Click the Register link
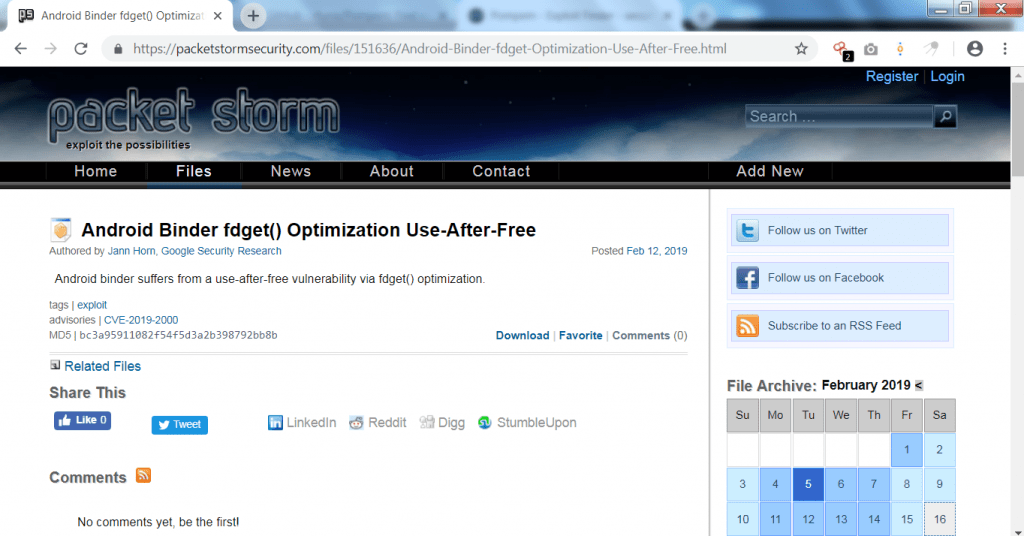The width and height of the screenshot is (1024, 536). pyautogui.click(x=892, y=76)
